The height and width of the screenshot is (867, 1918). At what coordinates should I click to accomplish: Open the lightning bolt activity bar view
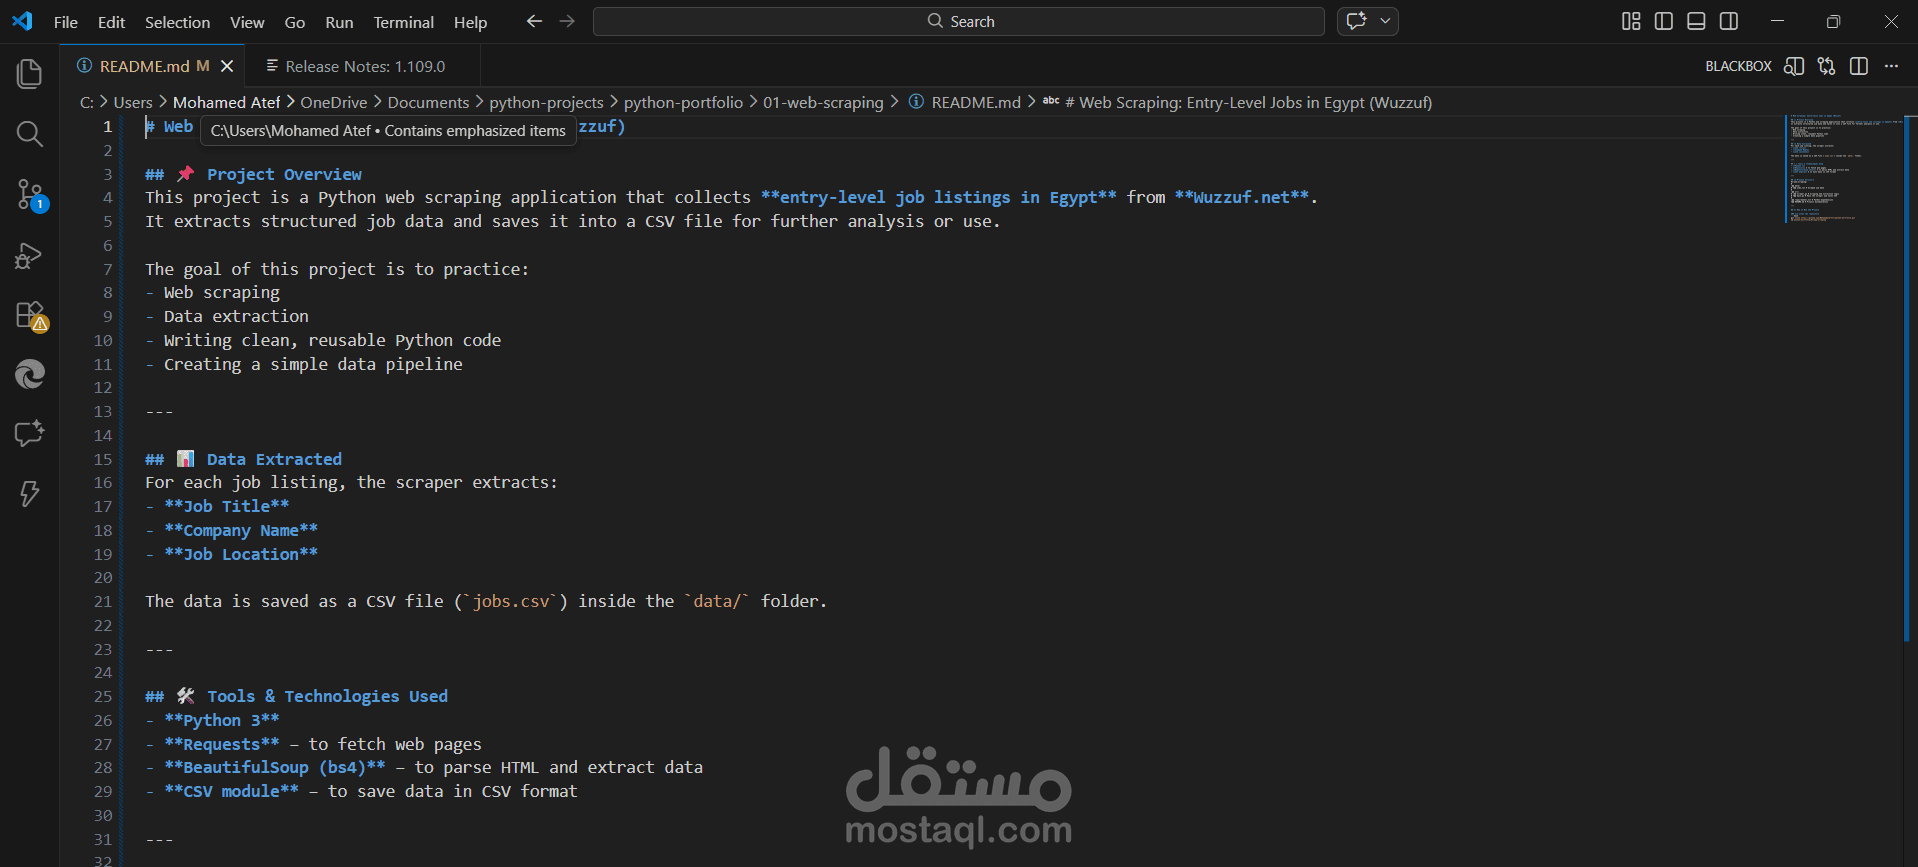tap(30, 493)
